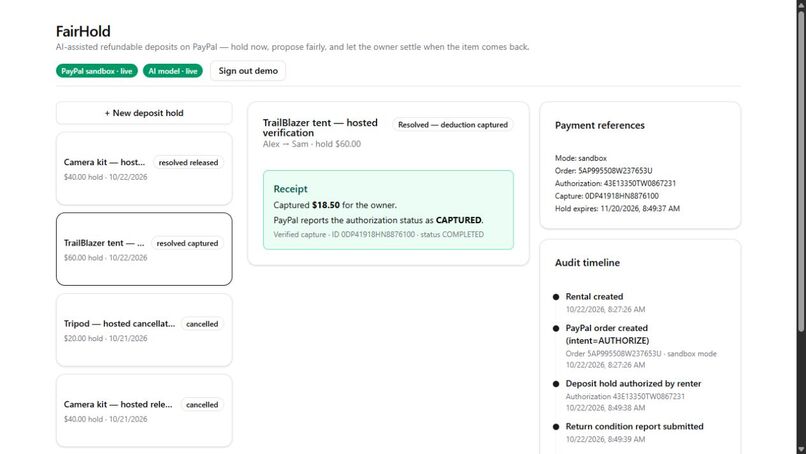The height and width of the screenshot is (454, 806).
Task: Click the Resolved — deduction captured status badge
Action: click(x=452, y=125)
